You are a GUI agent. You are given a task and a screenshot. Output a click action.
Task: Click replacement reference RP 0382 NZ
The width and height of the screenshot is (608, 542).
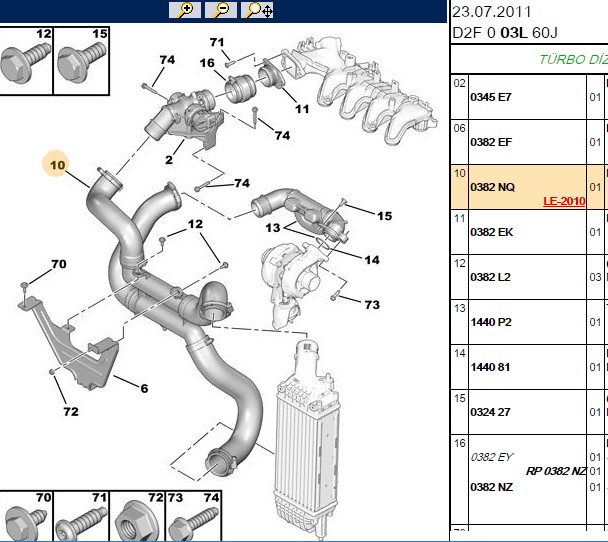tap(556, 471)
